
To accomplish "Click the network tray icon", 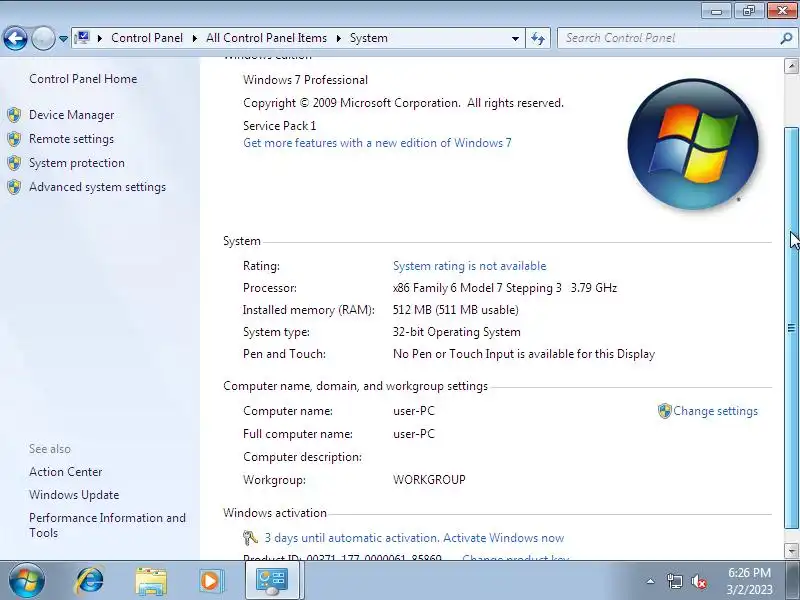I will click(x=675, y=581).
